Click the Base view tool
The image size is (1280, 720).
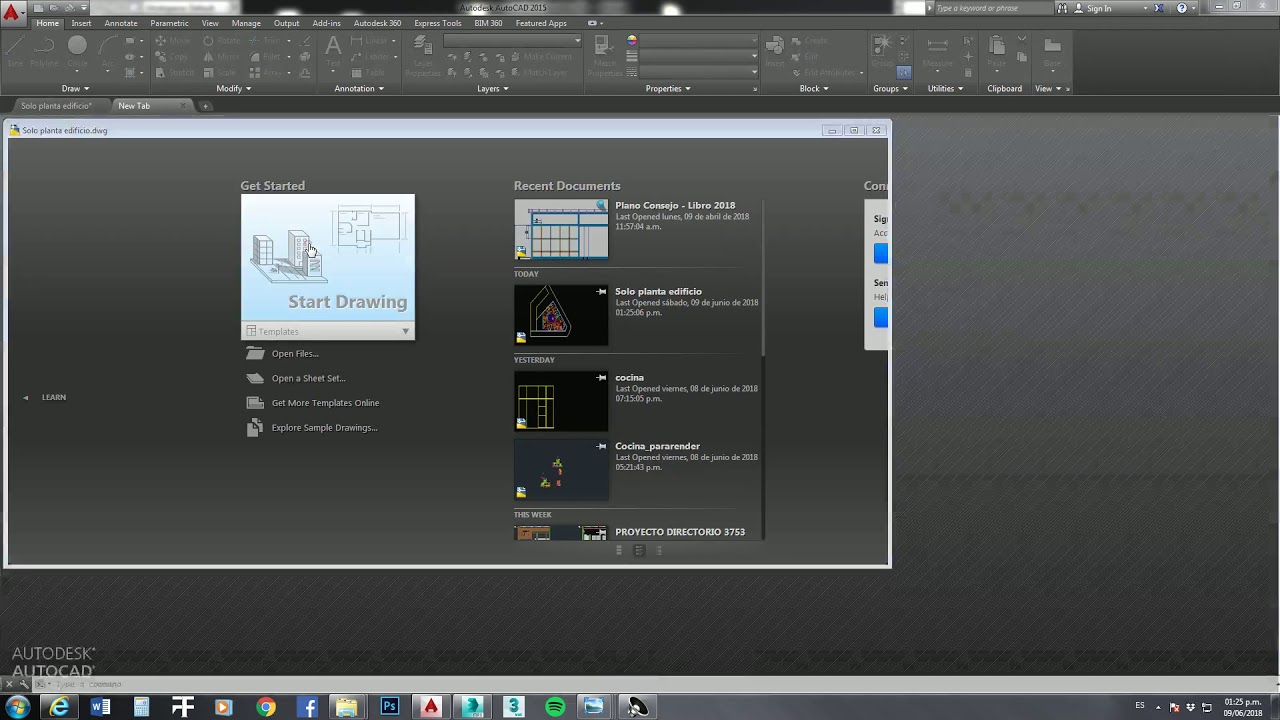[1052, 52]
